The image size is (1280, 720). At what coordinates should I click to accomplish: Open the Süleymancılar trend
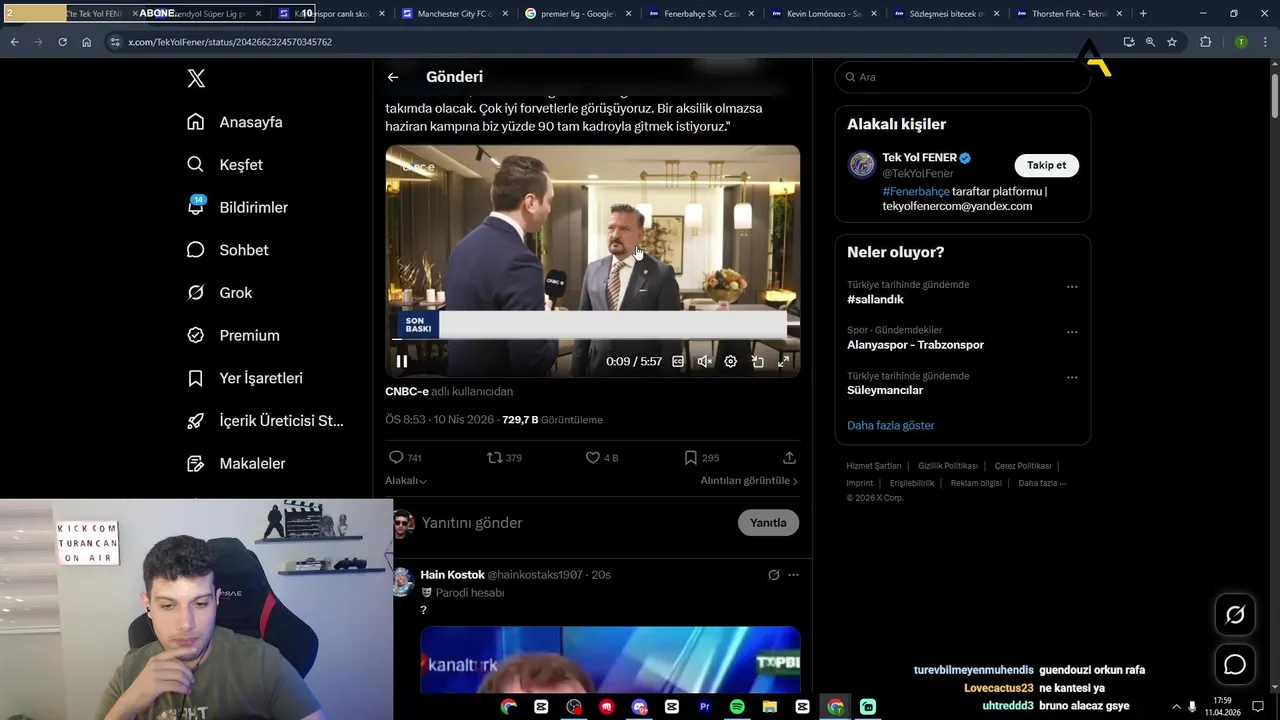click(885, 390)
